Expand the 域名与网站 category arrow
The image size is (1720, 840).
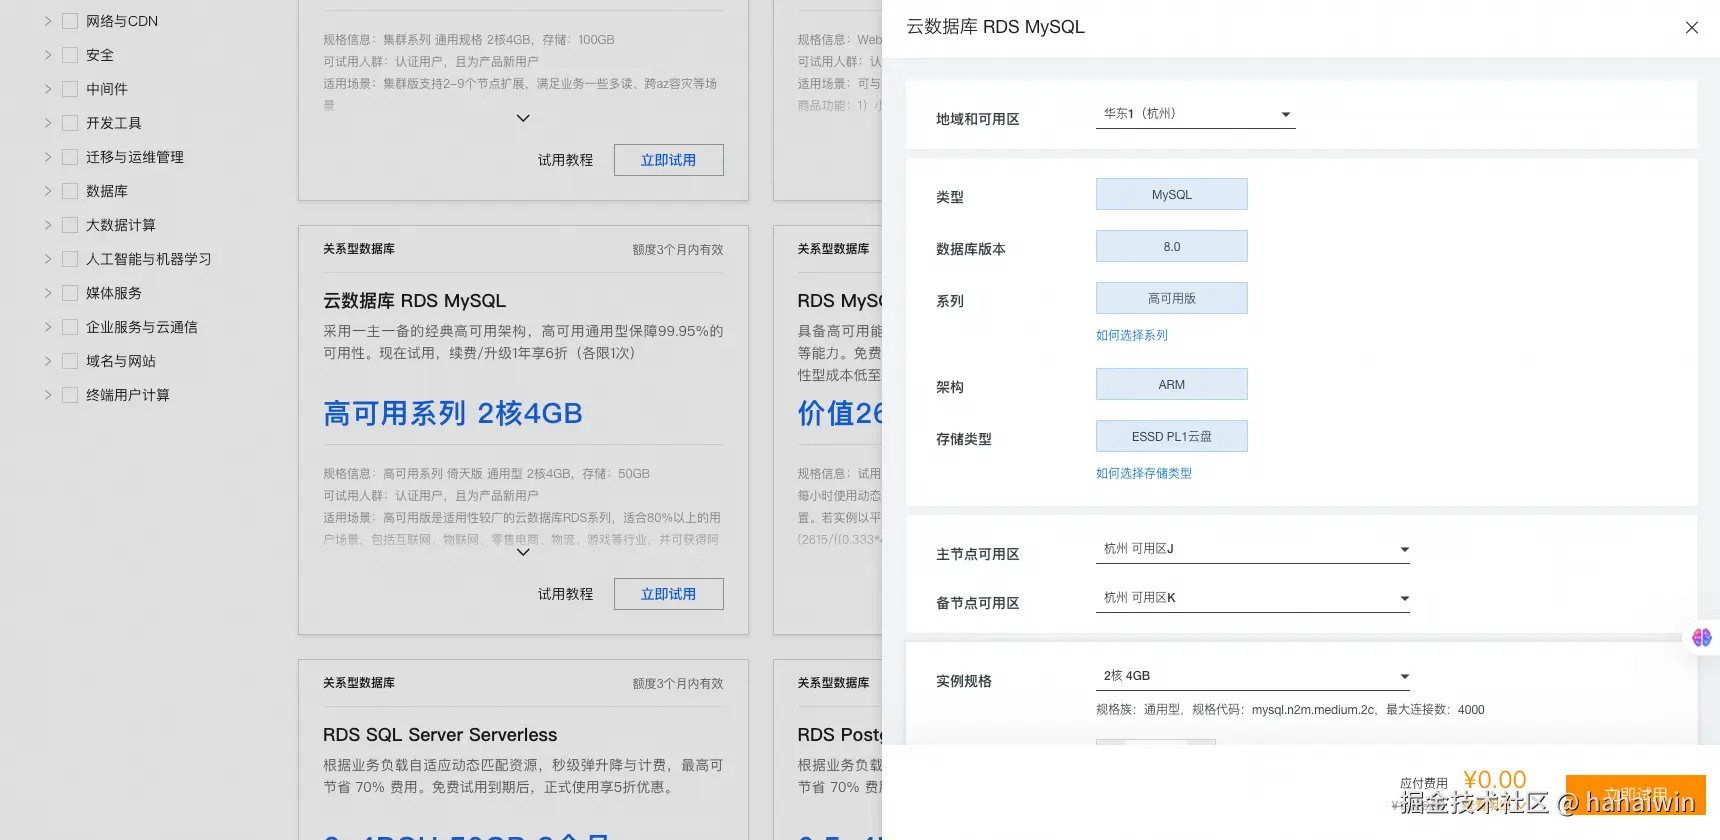pos(47,361)
